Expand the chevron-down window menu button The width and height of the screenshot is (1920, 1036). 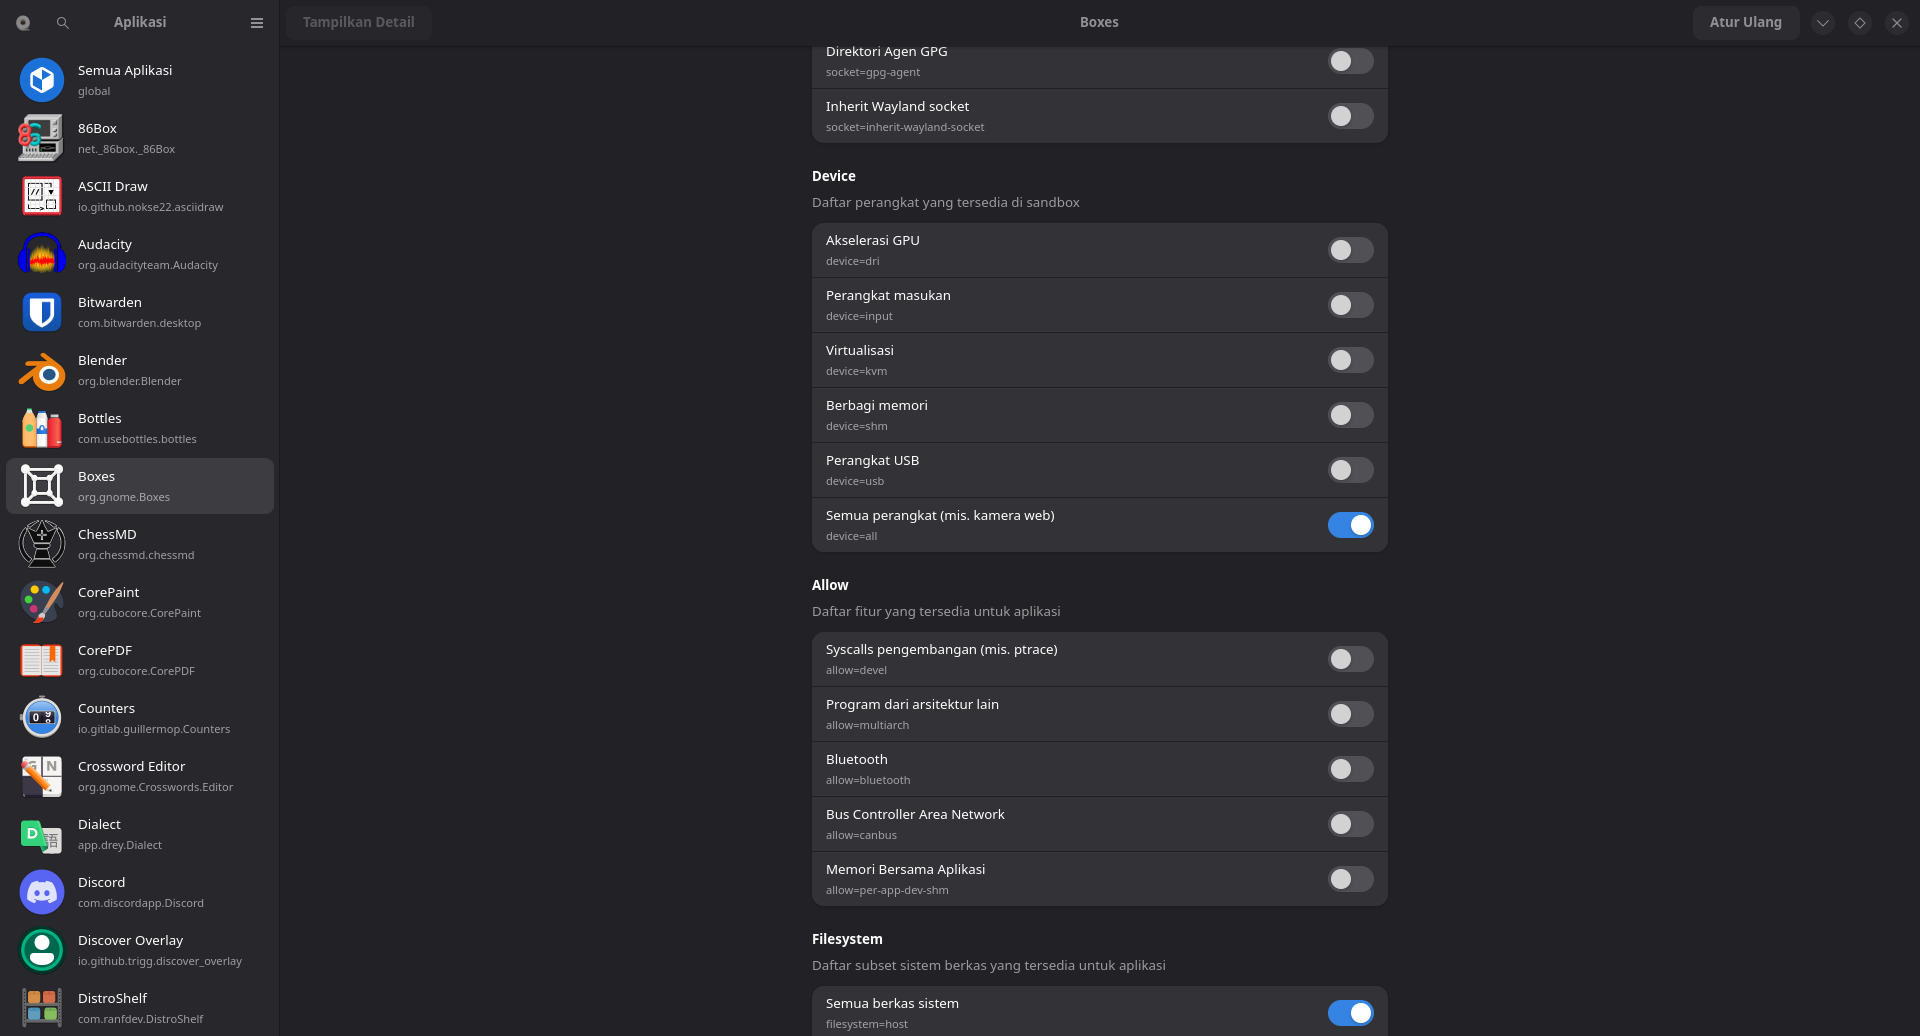click(x=1823, y=23)
